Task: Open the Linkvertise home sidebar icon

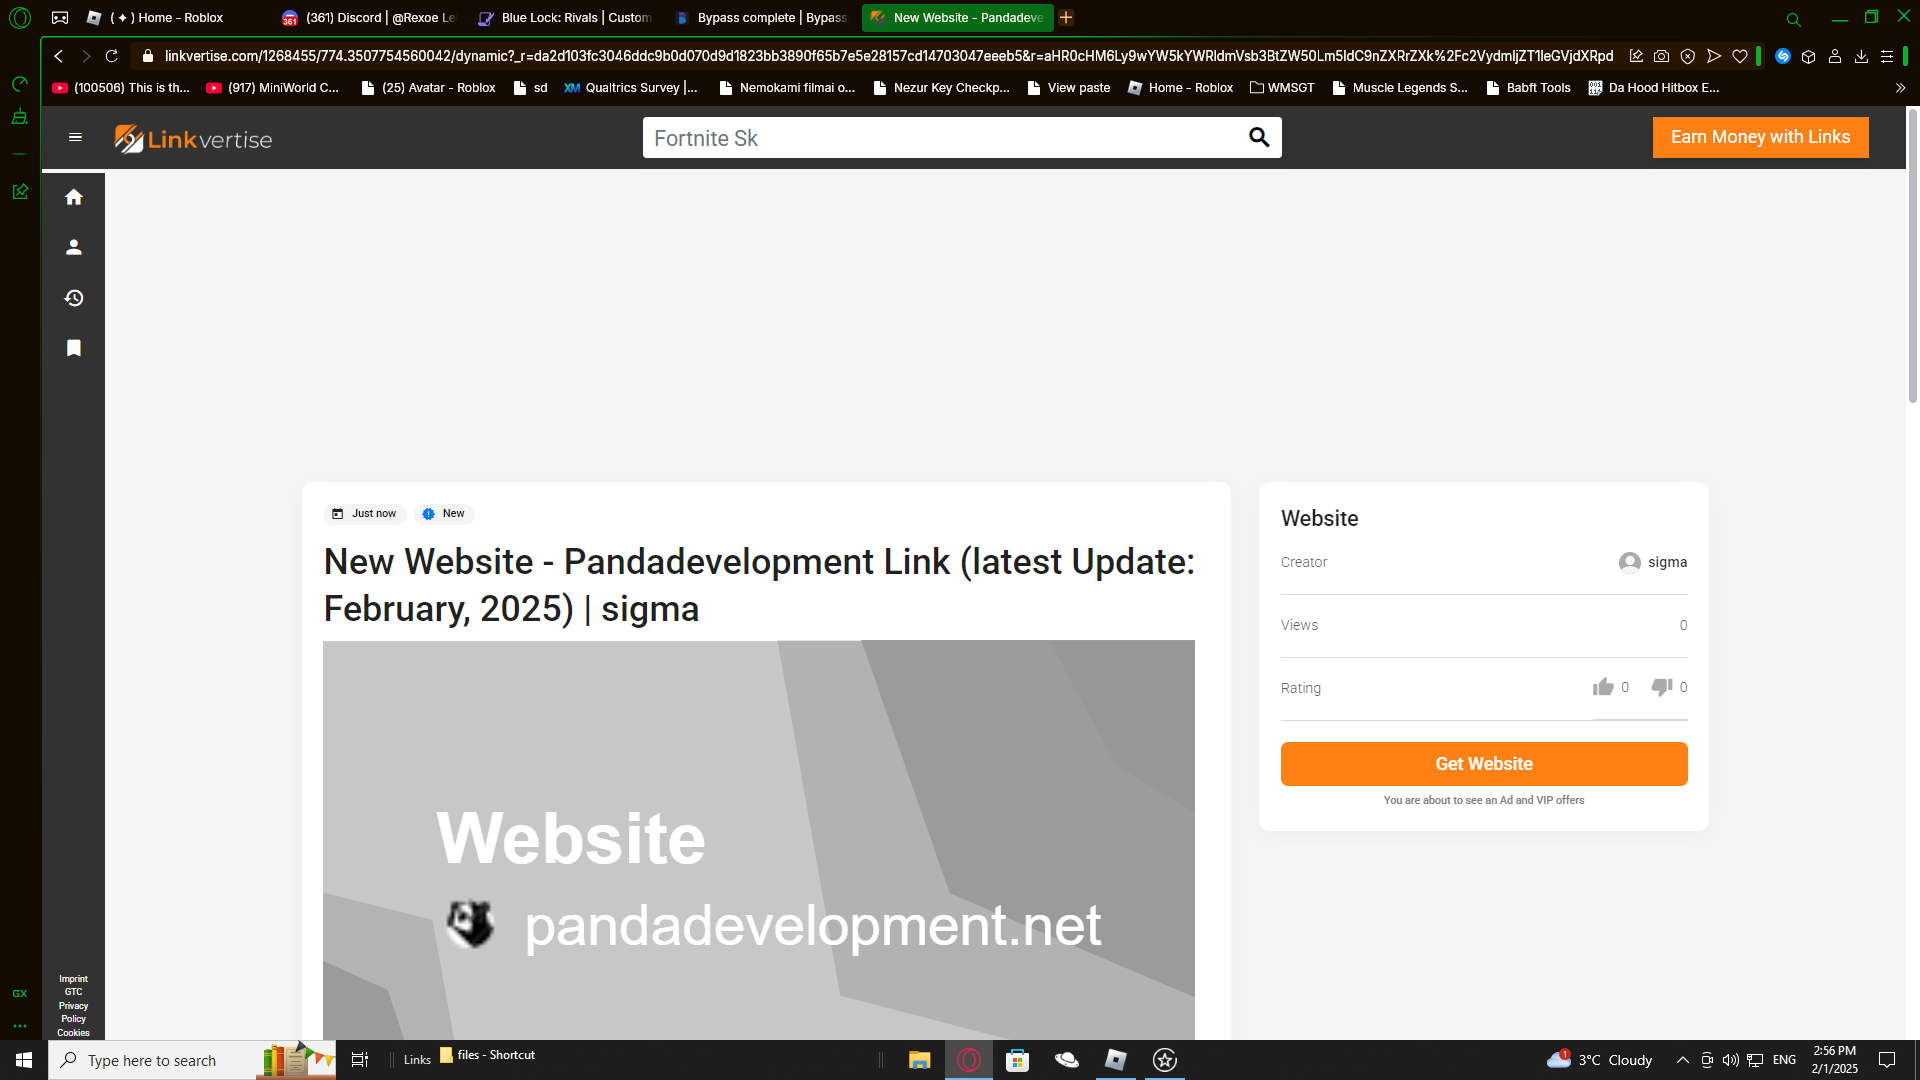Action: tap(73, 197)
